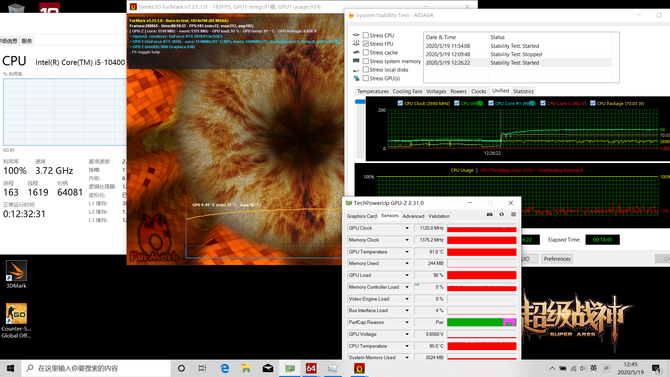This screenshot has width=670, height=377.
Task: Switch the input language indicator
Action: [594, 368]
